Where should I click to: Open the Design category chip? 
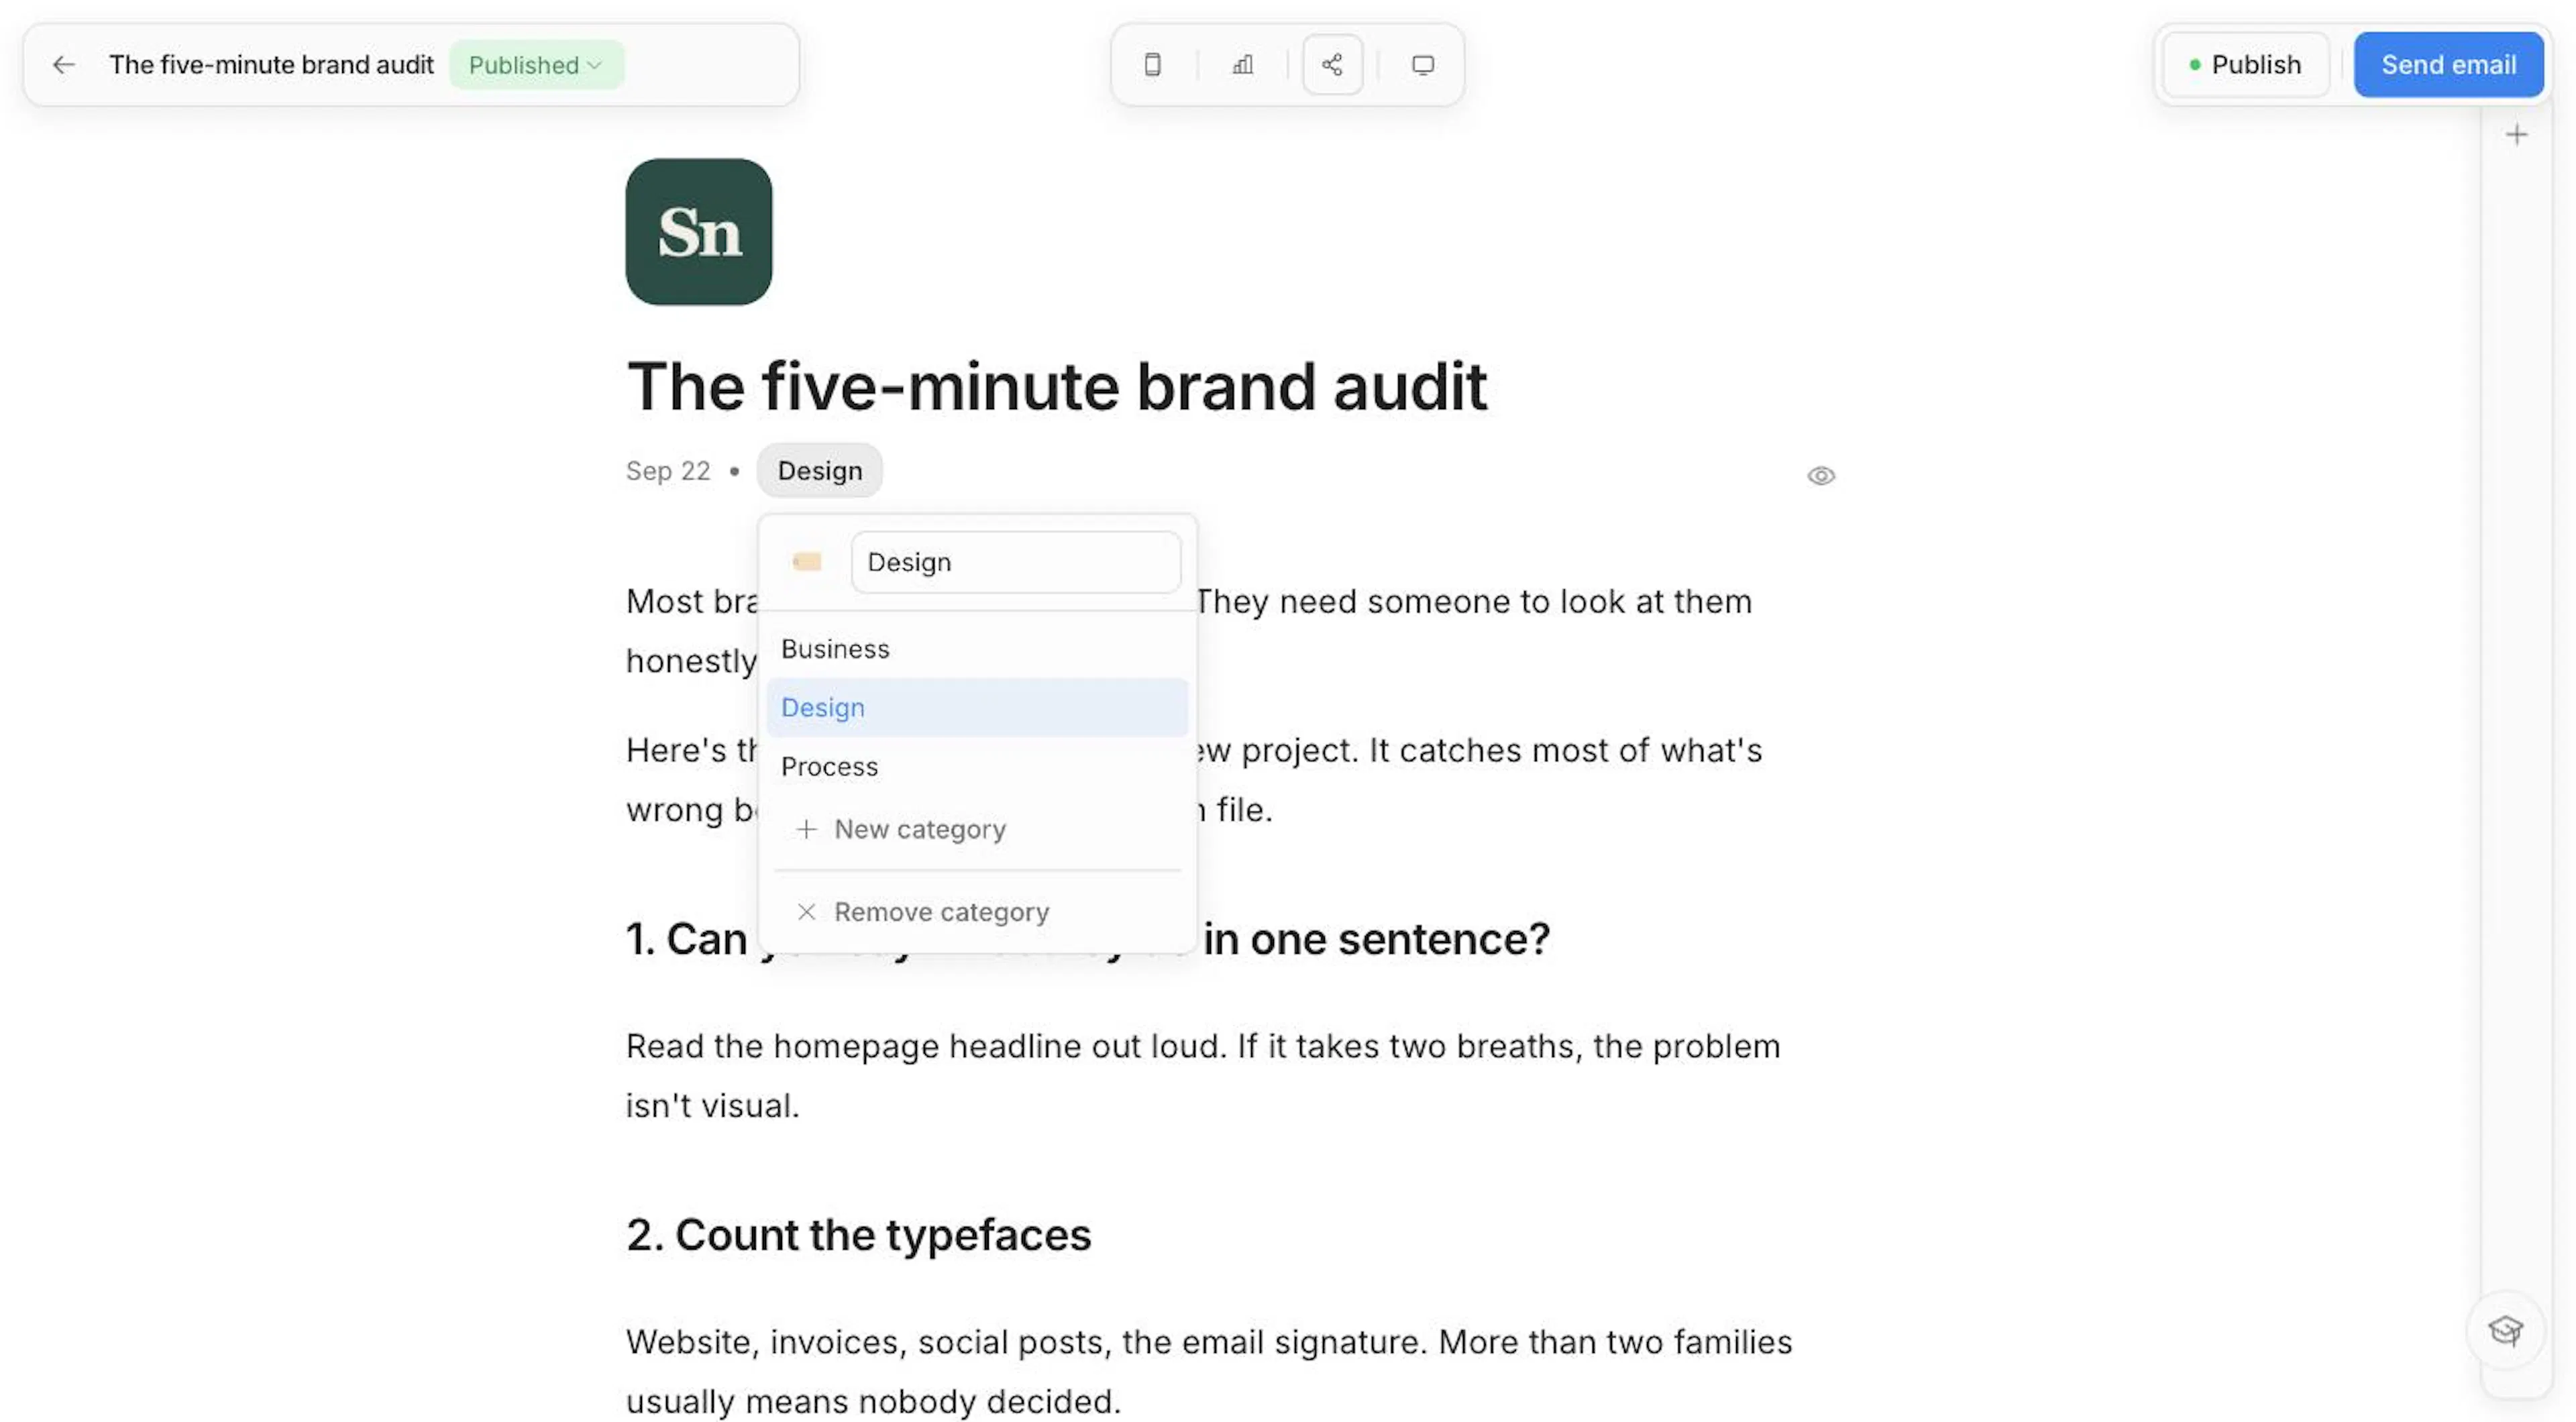click(x=819, y=471)
